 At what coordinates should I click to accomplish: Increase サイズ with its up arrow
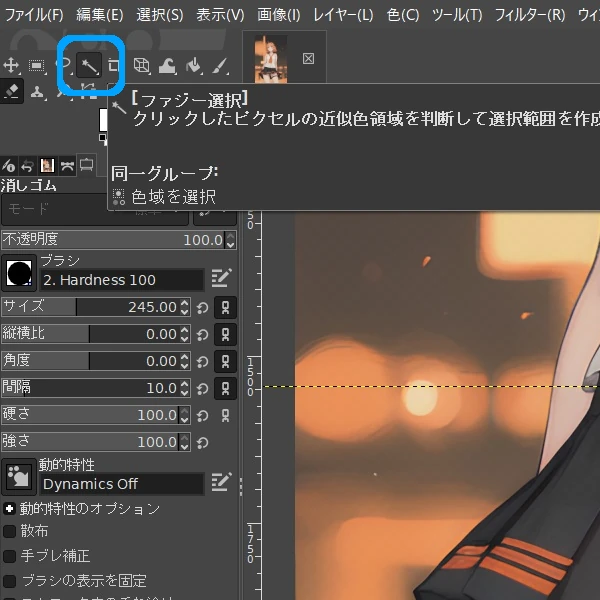click(185, 303)
